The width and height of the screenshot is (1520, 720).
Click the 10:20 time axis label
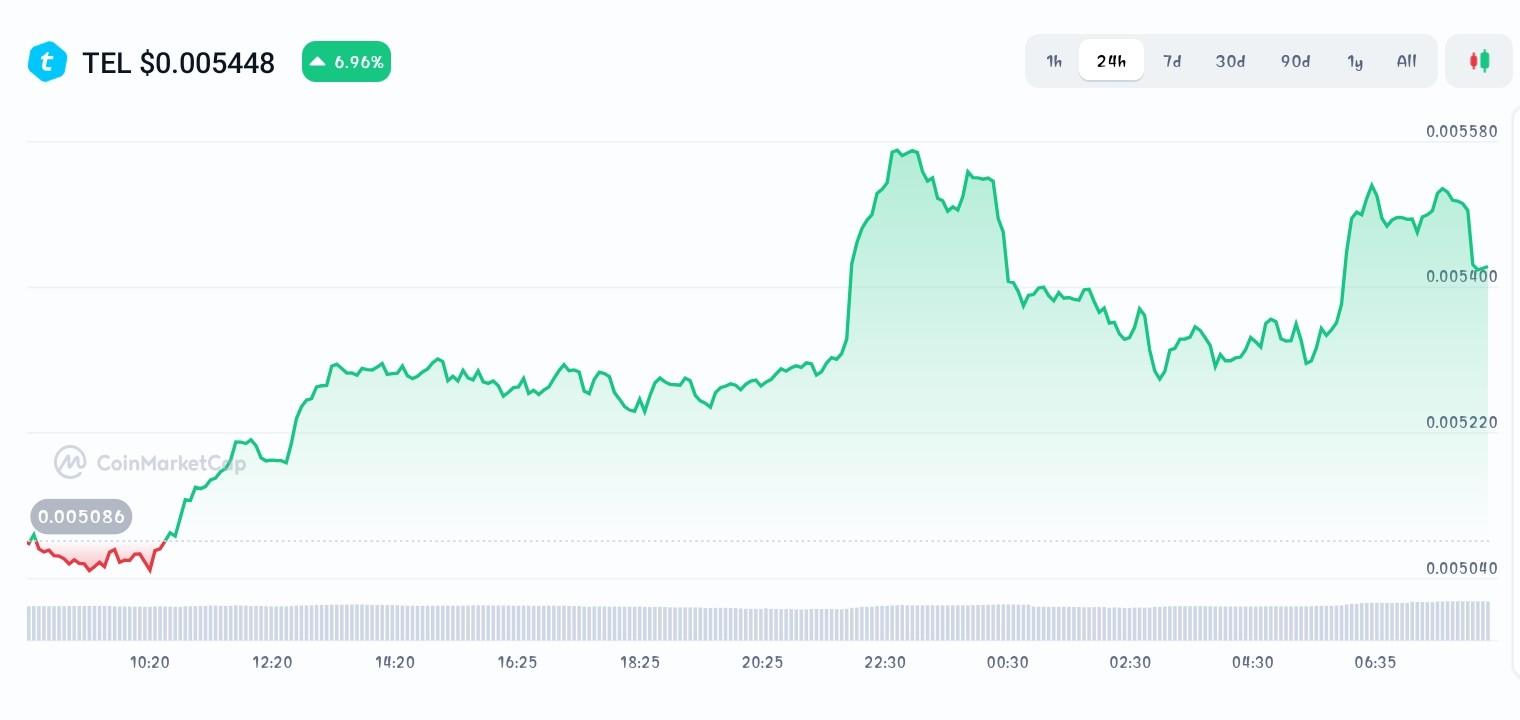(x=150, y=662)
